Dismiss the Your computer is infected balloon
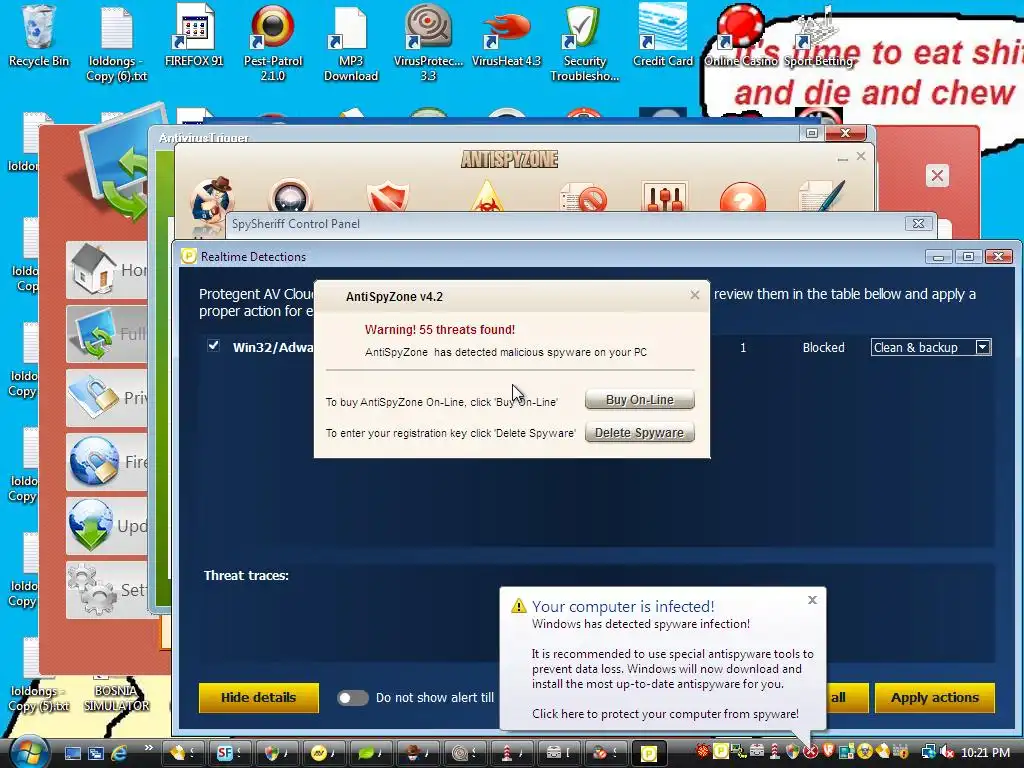This screenshot has height=768, width=1024. [x=812, y=600]
